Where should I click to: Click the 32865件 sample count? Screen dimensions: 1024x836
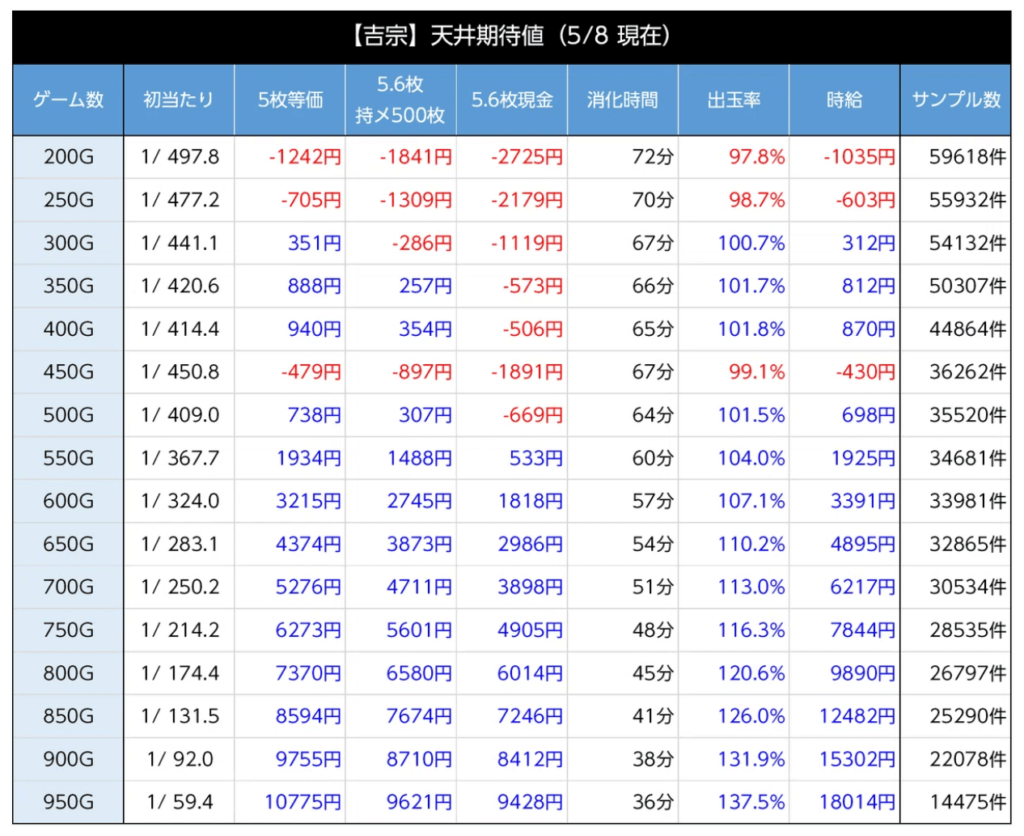click(968, 544)
